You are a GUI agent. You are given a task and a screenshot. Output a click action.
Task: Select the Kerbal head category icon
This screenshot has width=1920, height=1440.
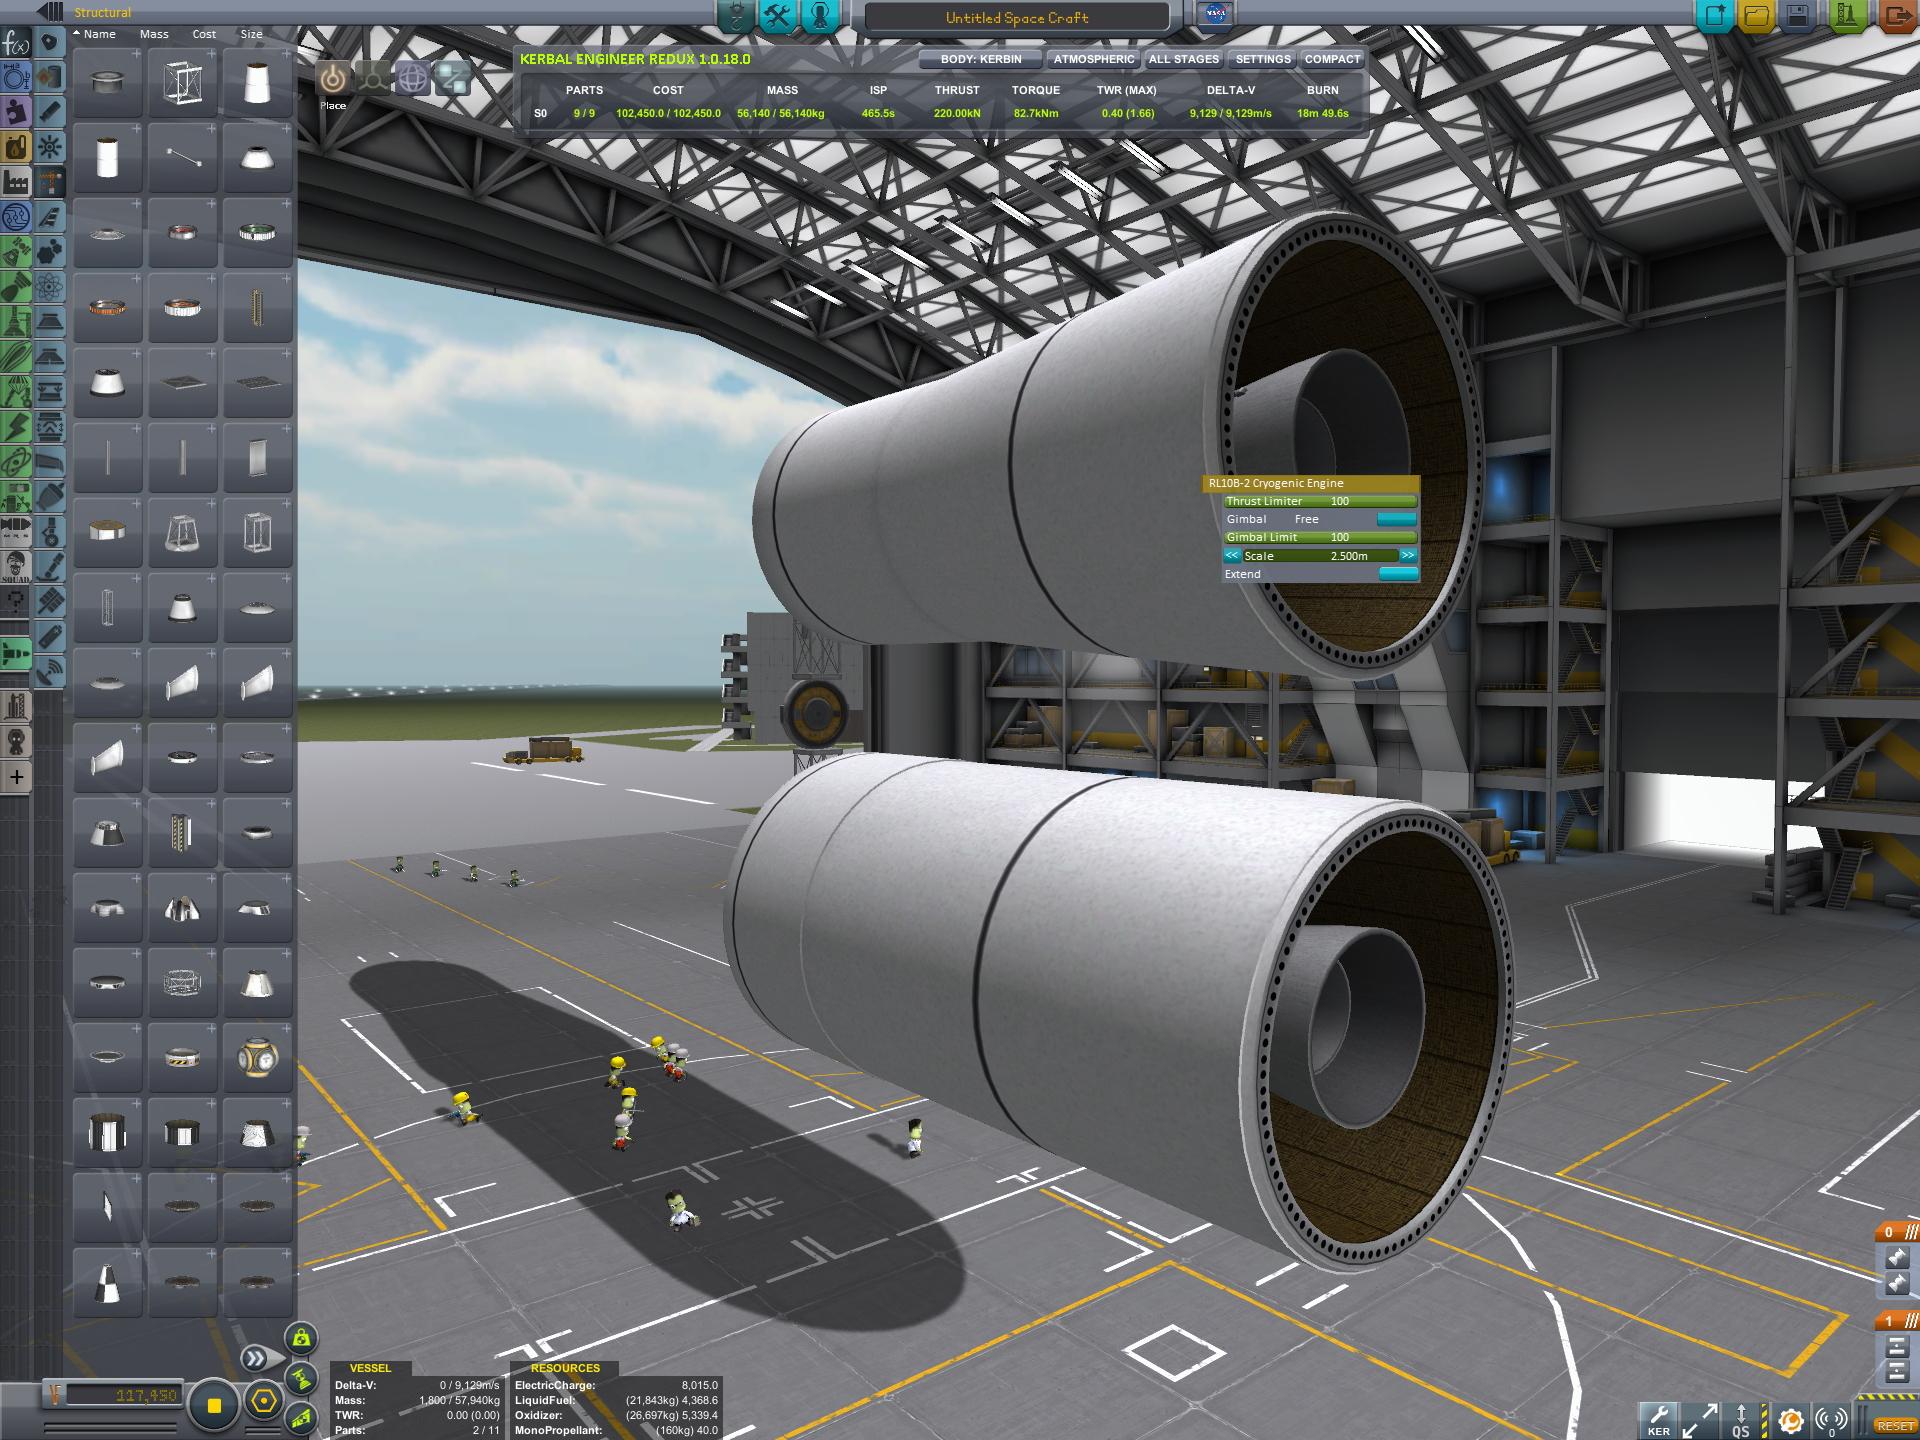click(16, 741)
